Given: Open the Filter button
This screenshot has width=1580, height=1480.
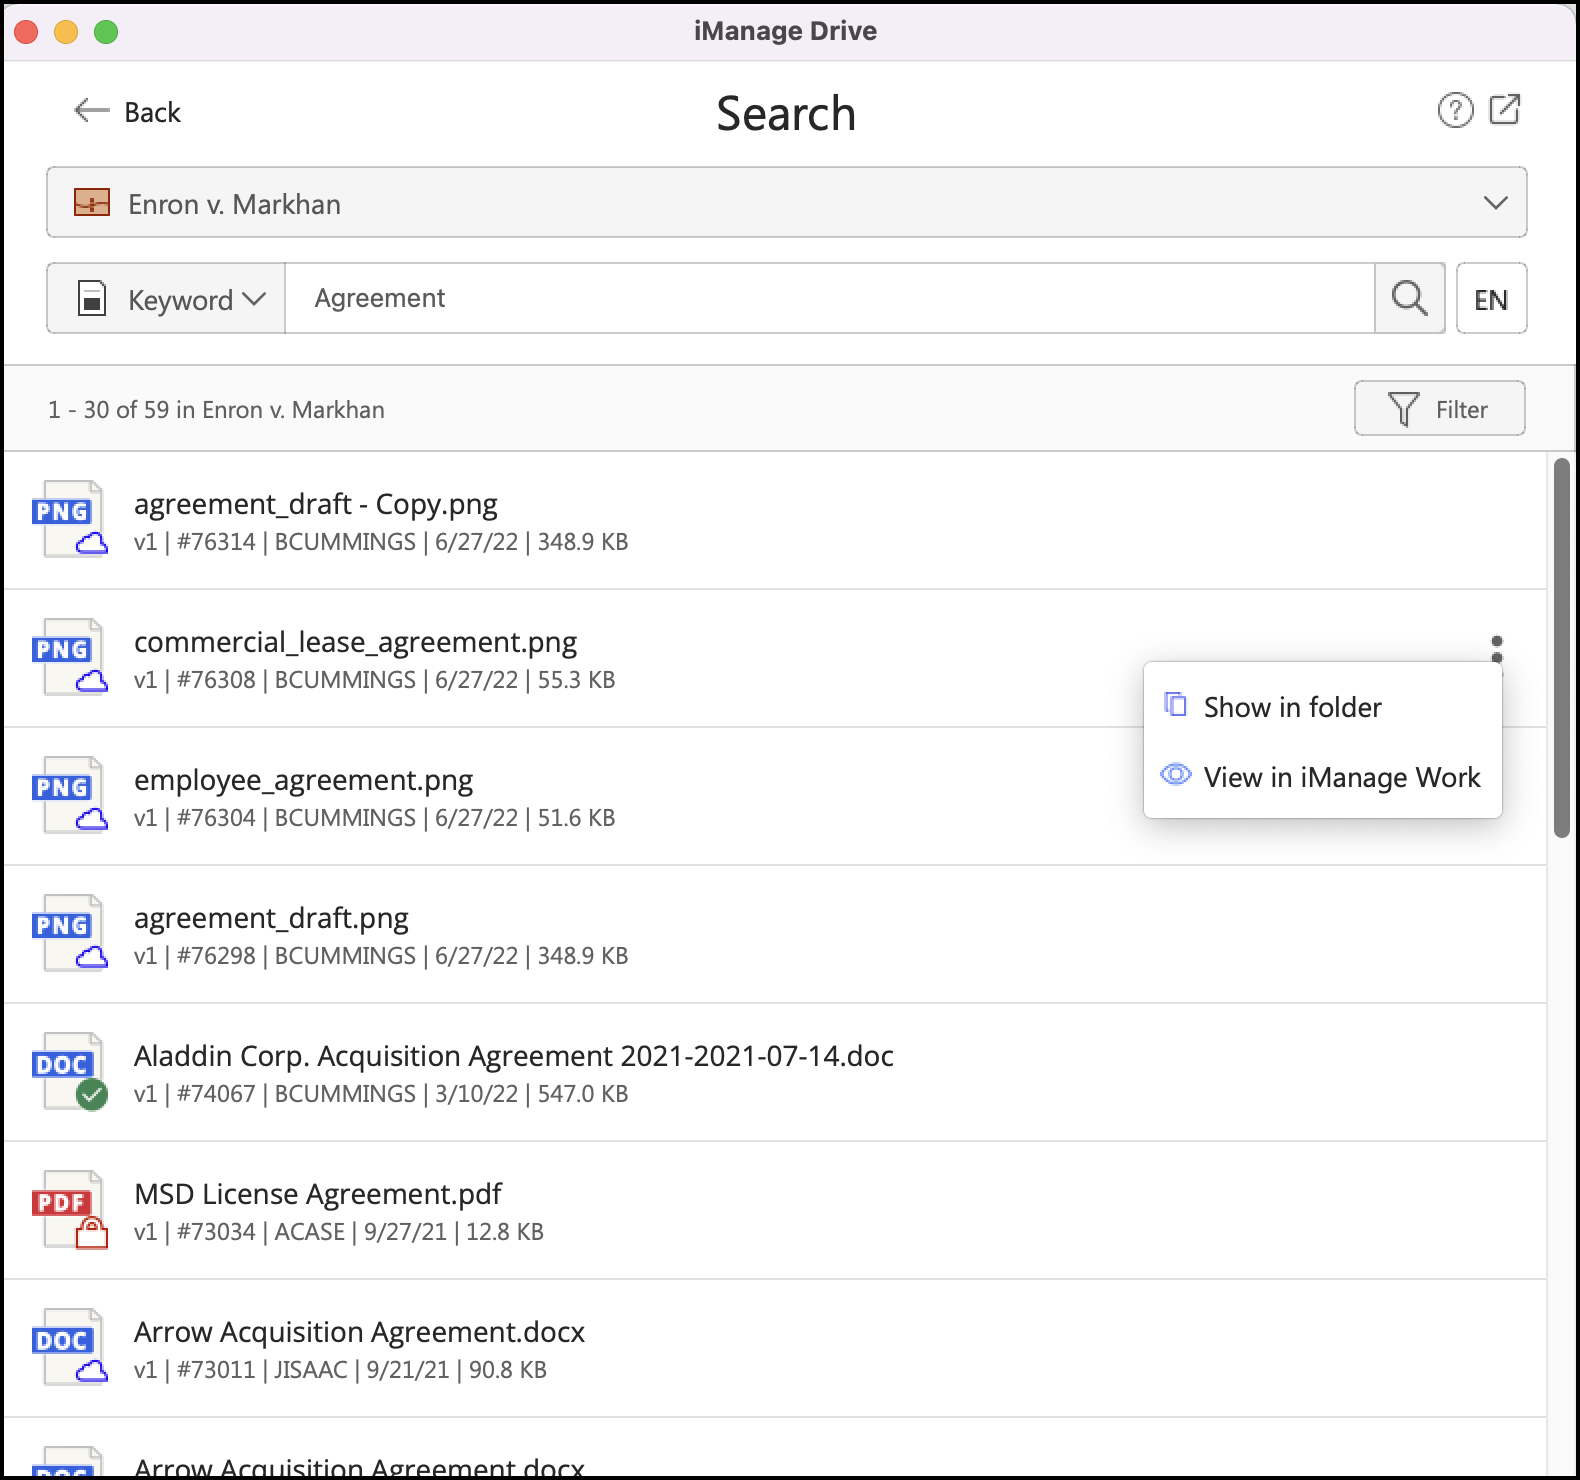Looking at the screenshot, I should click(x=1440, y=408).
